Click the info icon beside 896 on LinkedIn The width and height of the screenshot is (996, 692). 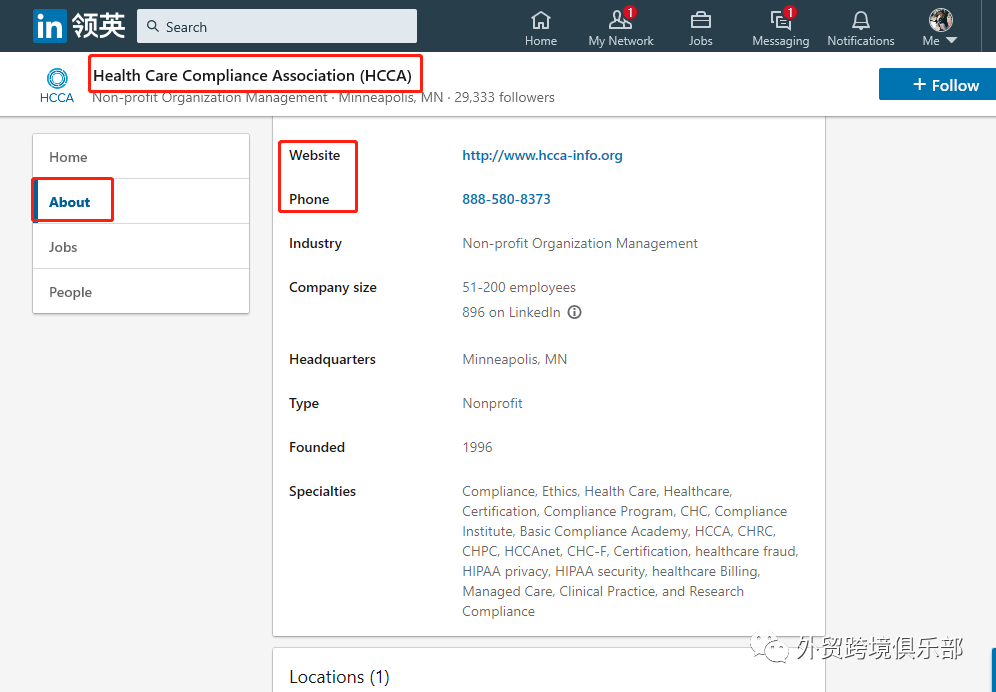coord(574,312)
